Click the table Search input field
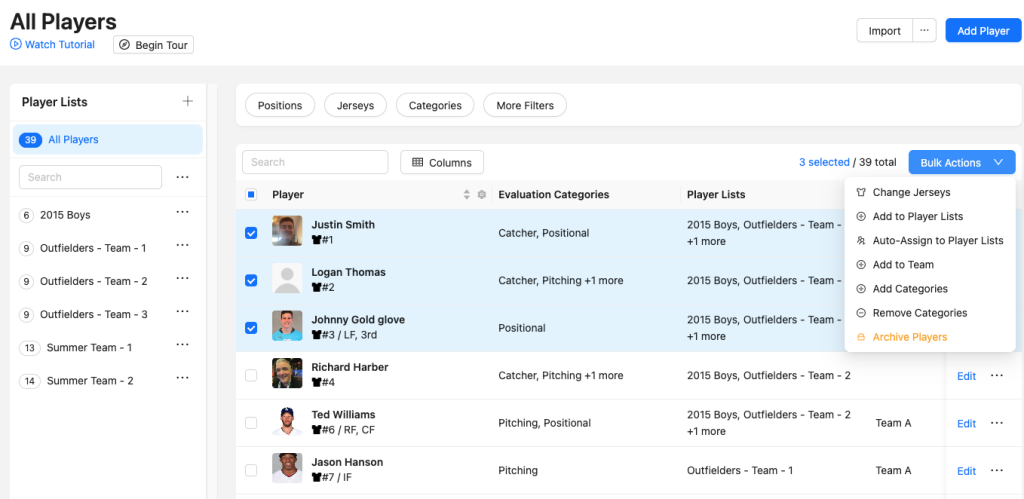The height and width of the screenshot is (499, 1024). 315,162
